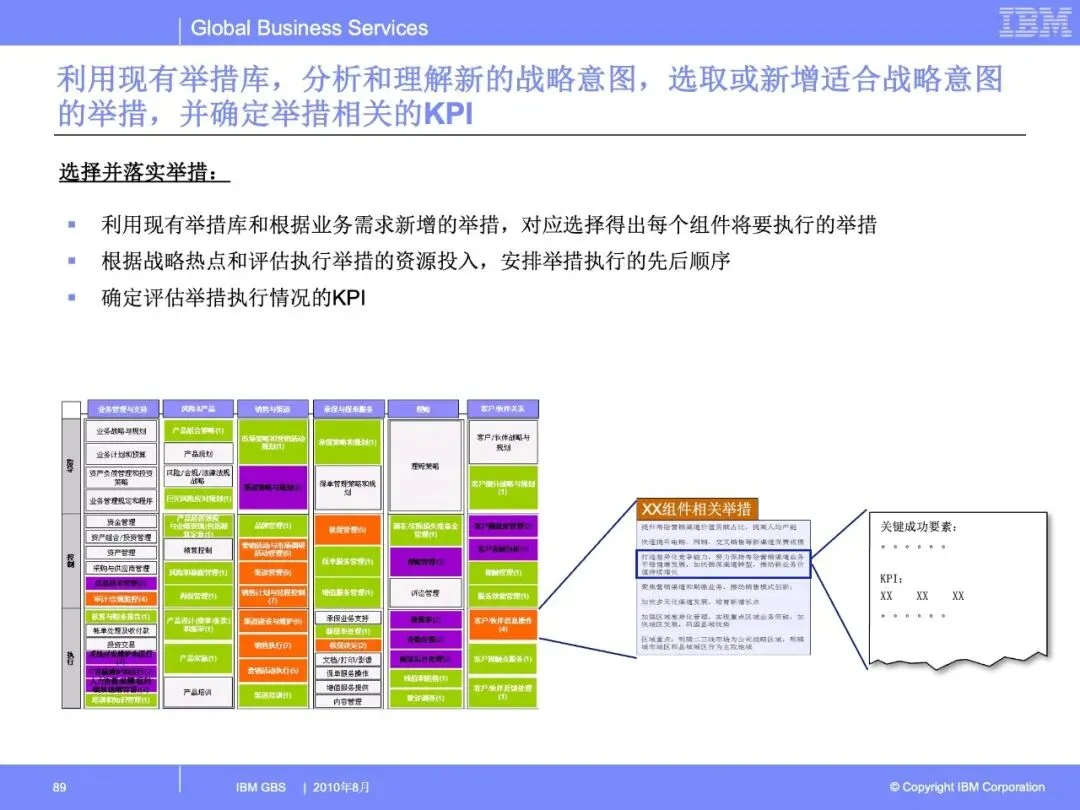Click the date 2010年8月 in the footer

point(341,787)
